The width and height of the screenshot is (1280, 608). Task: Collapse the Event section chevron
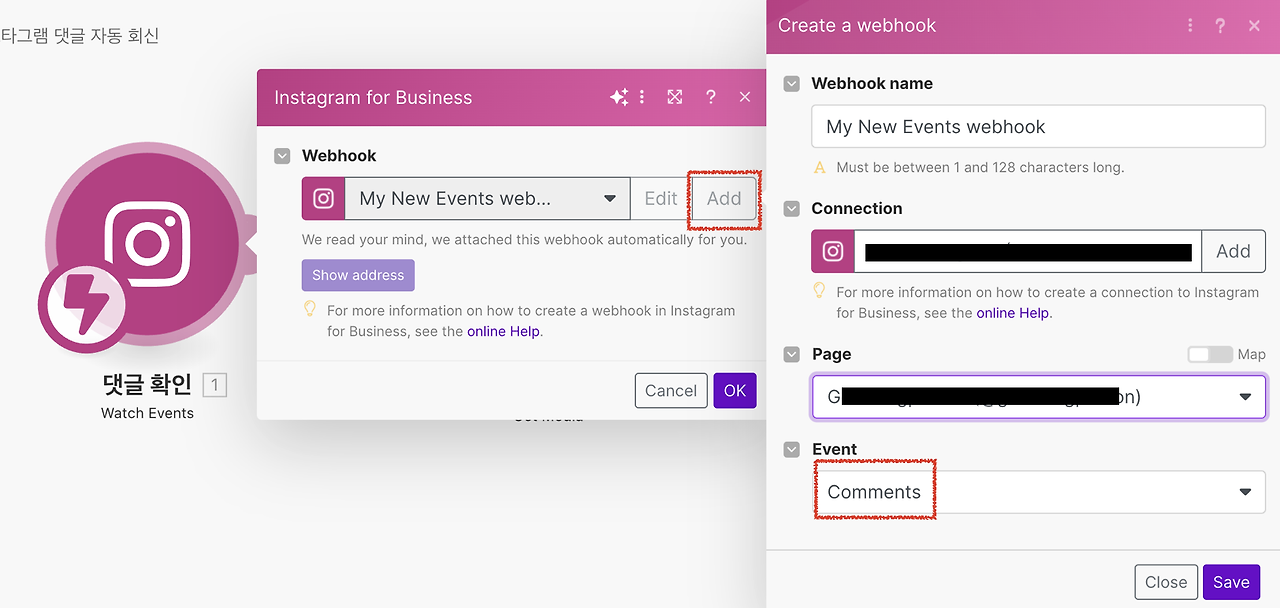coord(791,450)
